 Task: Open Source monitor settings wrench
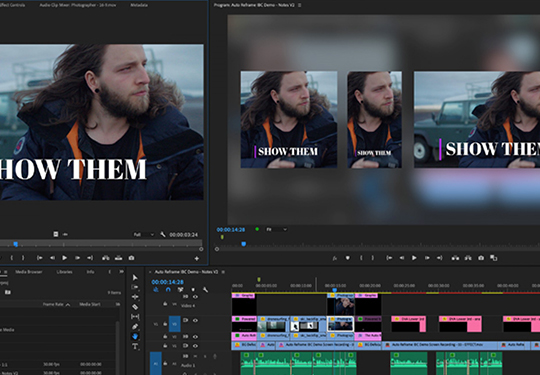[x=163, y=235]
